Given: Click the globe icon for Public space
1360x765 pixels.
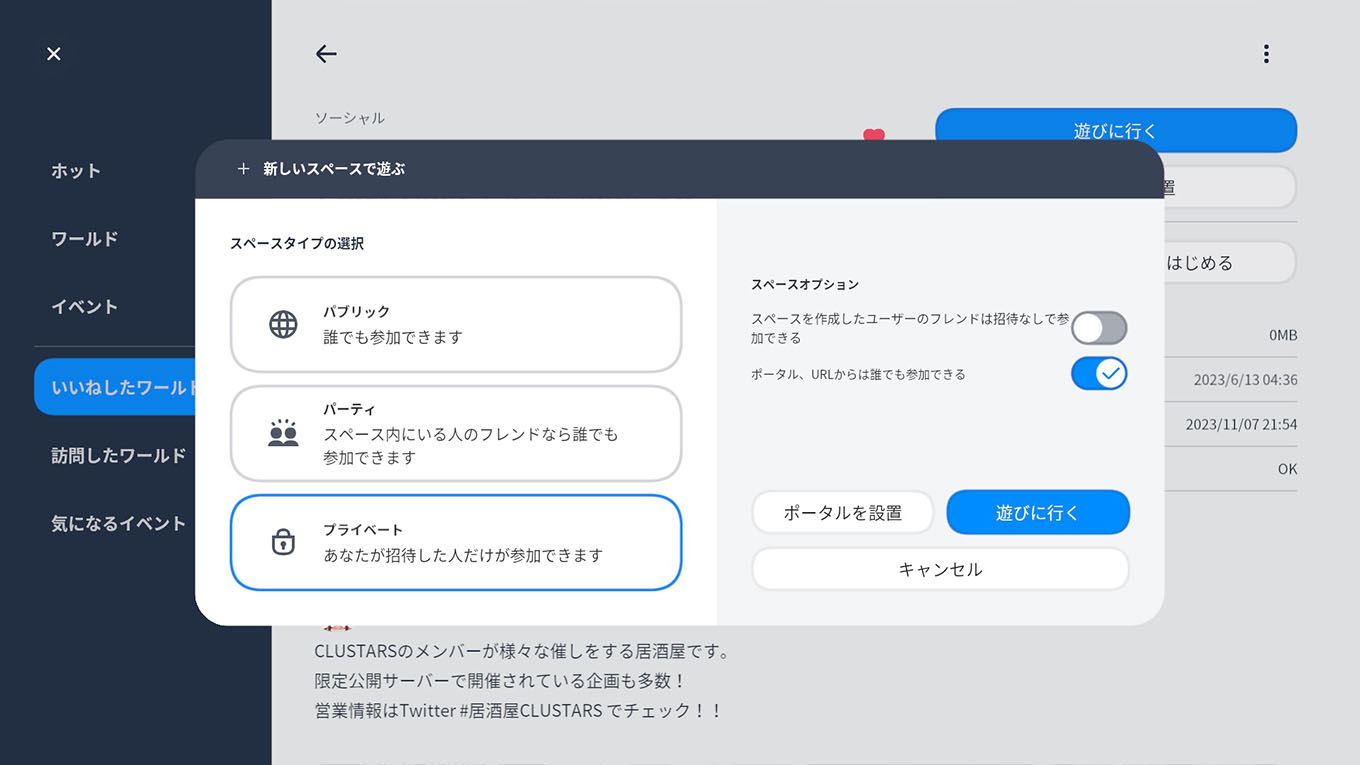Looking at the screenshot, I should 283,325.
